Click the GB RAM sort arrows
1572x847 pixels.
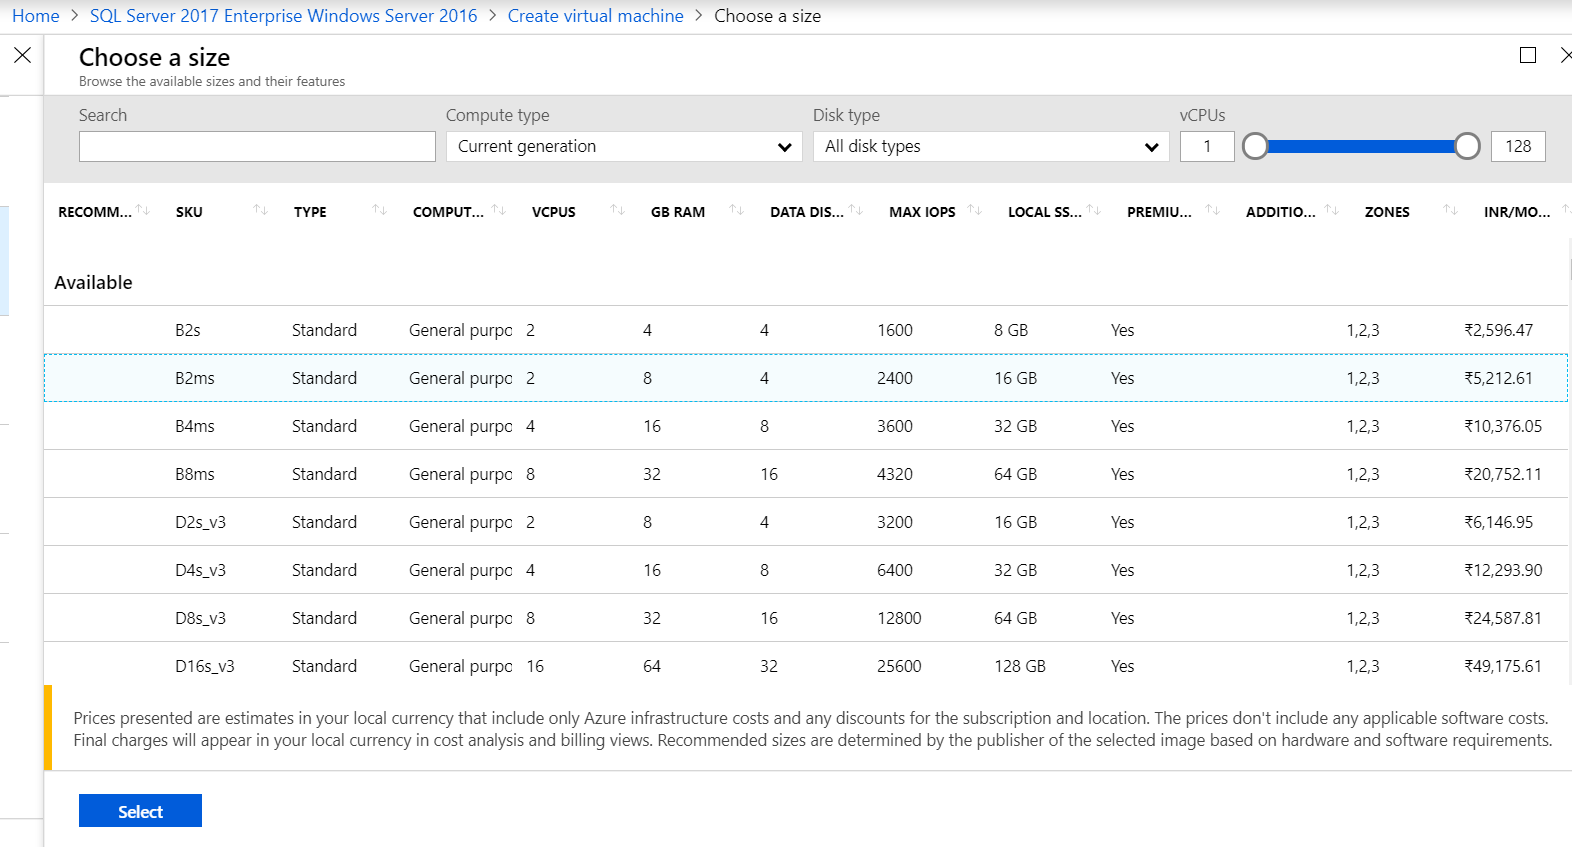pyautogui.click(x=737, y=210)
